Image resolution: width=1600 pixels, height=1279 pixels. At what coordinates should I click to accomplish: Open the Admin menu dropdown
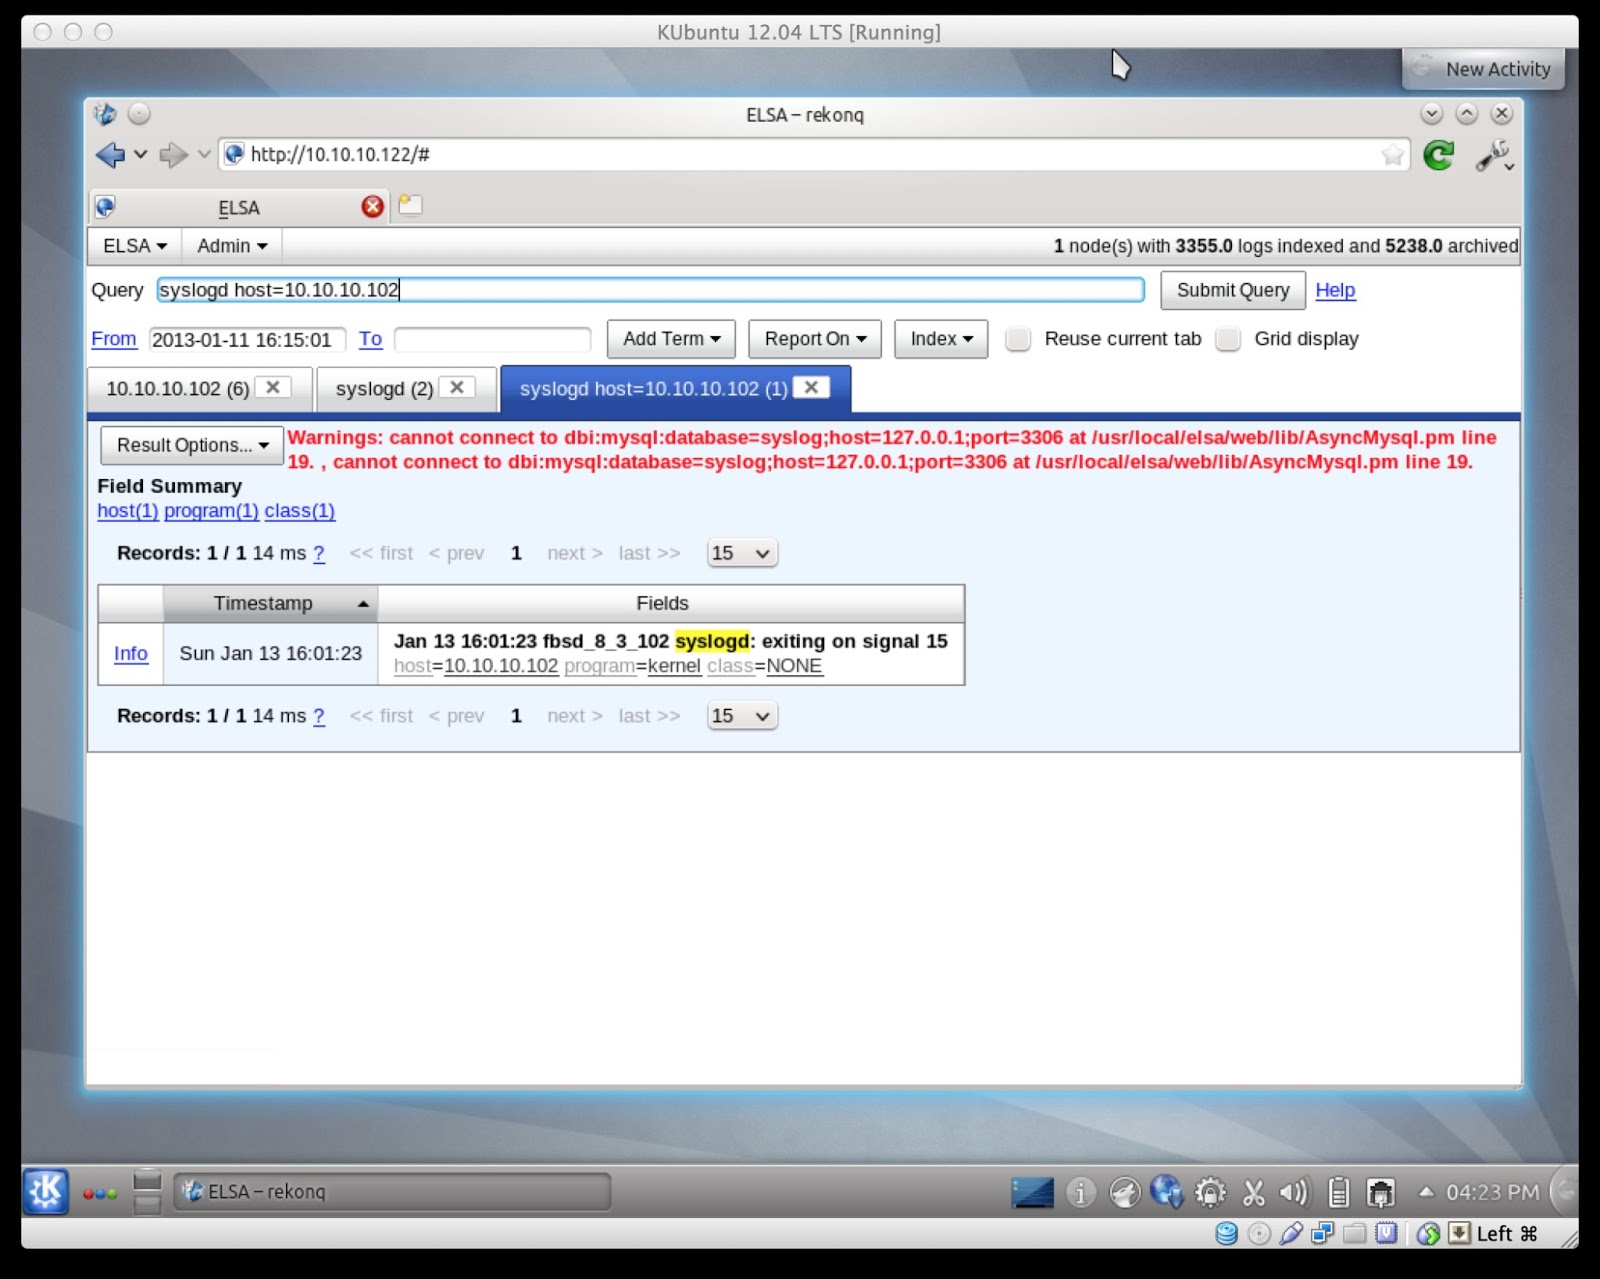pyautogui.click(x=232, y=246)
